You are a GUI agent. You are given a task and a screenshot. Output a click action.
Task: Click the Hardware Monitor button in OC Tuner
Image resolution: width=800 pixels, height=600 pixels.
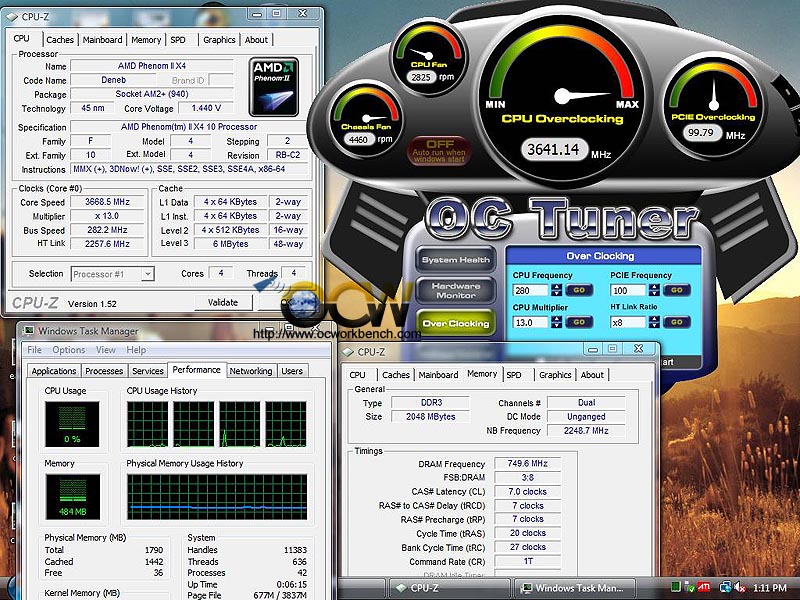click(456, 291)
